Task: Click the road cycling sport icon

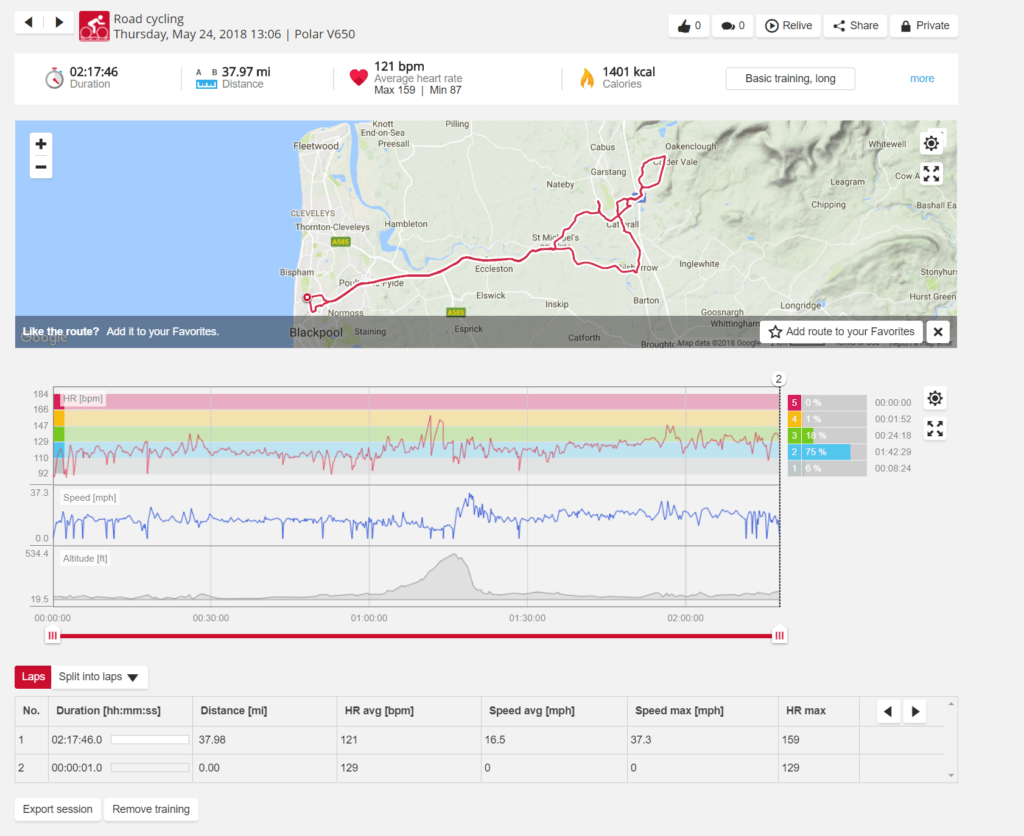Action: pyautogui.click(x=94, y=26)
